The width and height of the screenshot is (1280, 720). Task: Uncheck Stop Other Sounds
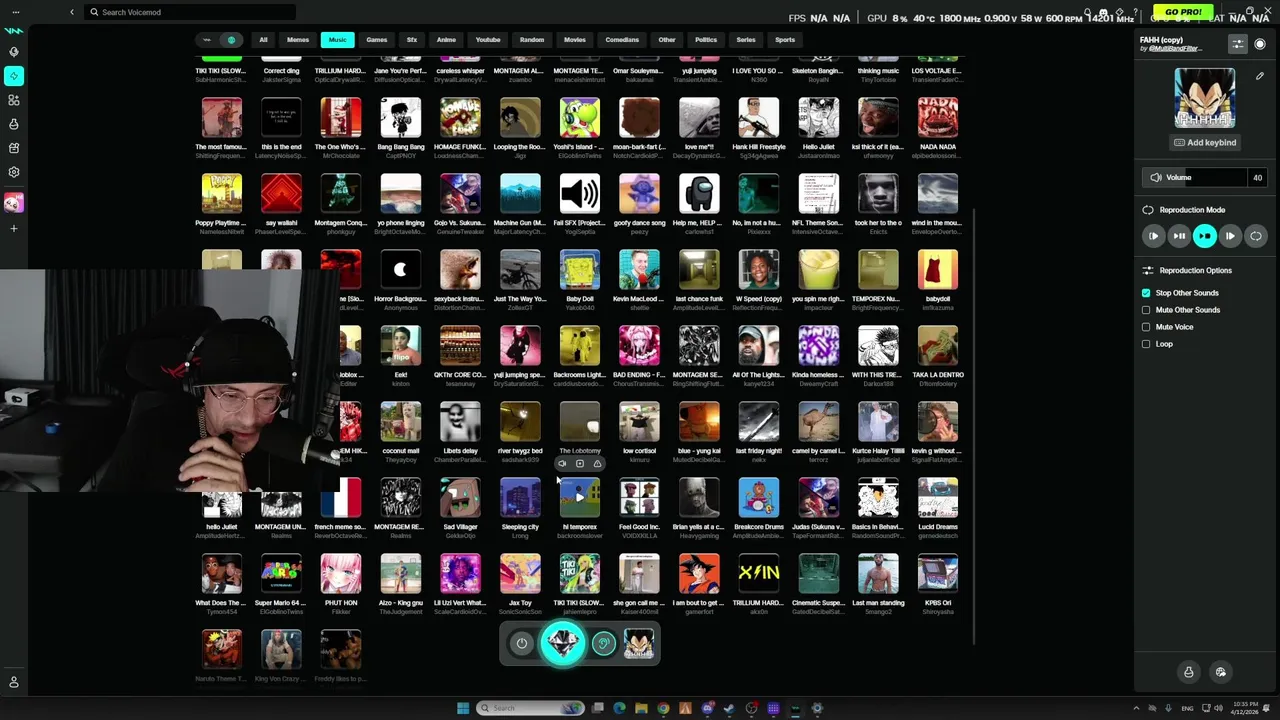tap(1146, 293)
